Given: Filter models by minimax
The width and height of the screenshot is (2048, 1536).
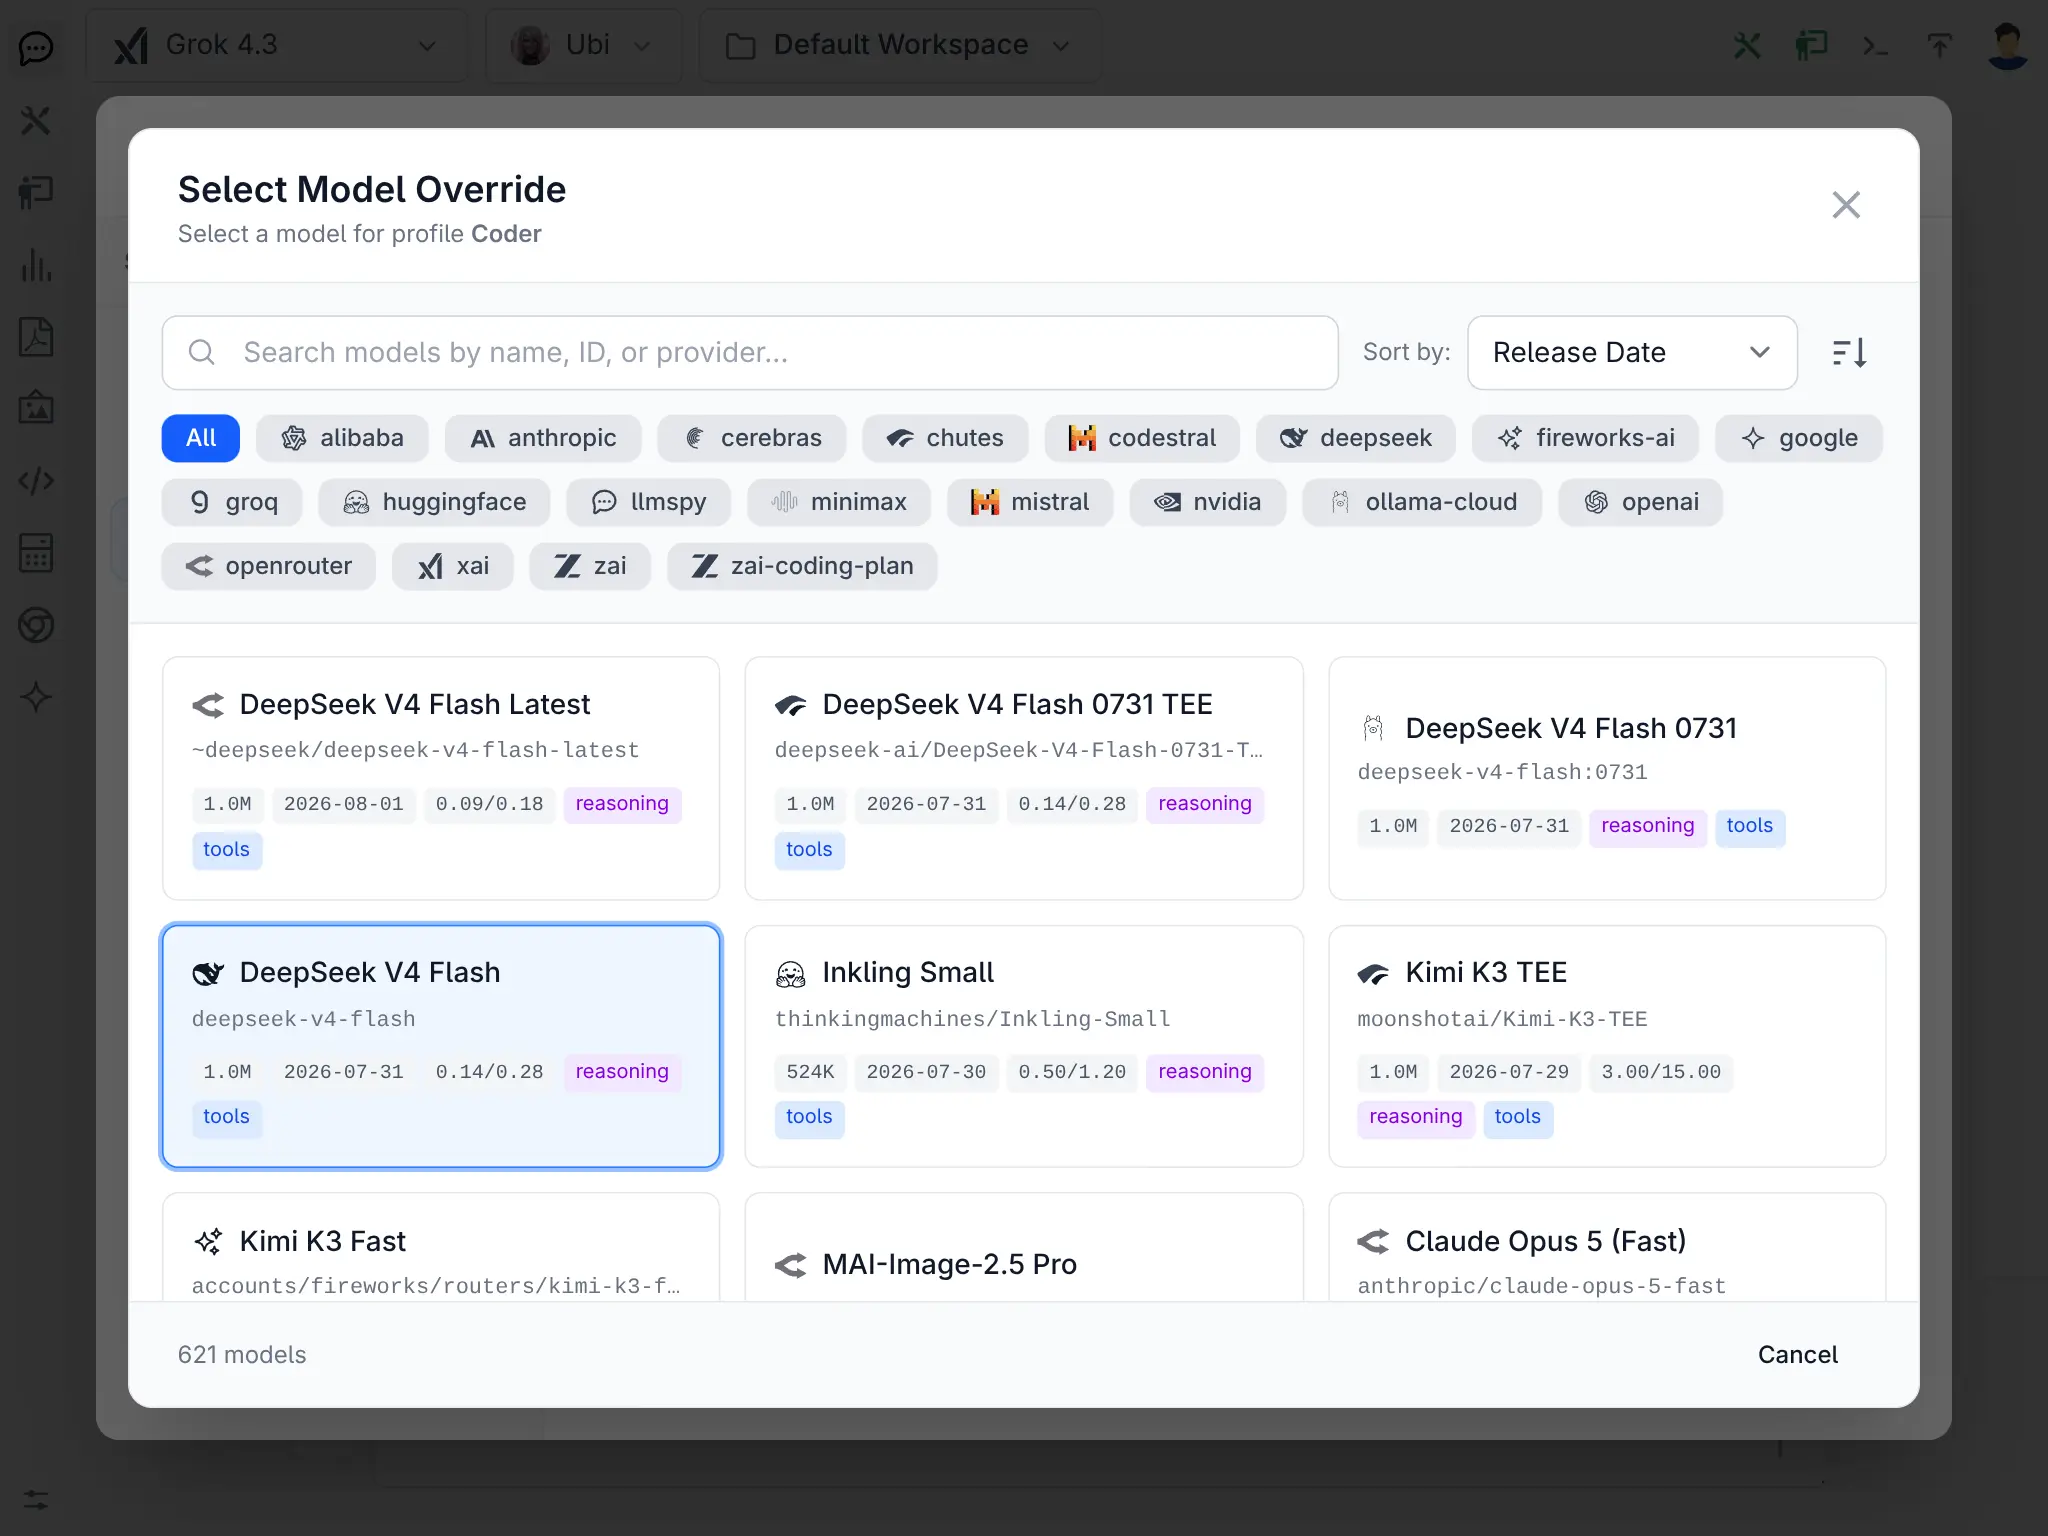Looking at the screenshot, I should [839, 502].
